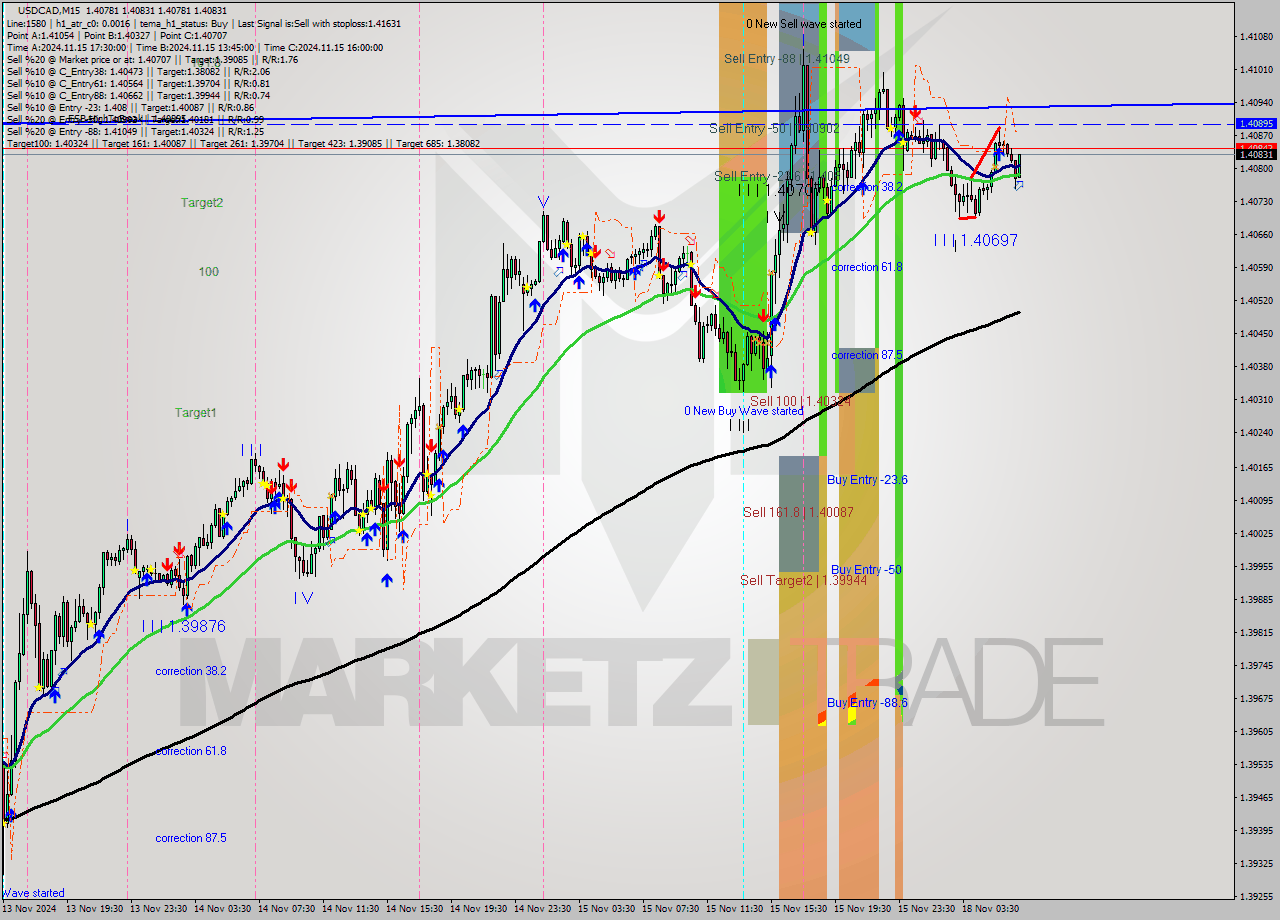The image size is (1280, 920).
Task: Select the 'Buy Entry -88.6' label
Action: coord(867,703)
